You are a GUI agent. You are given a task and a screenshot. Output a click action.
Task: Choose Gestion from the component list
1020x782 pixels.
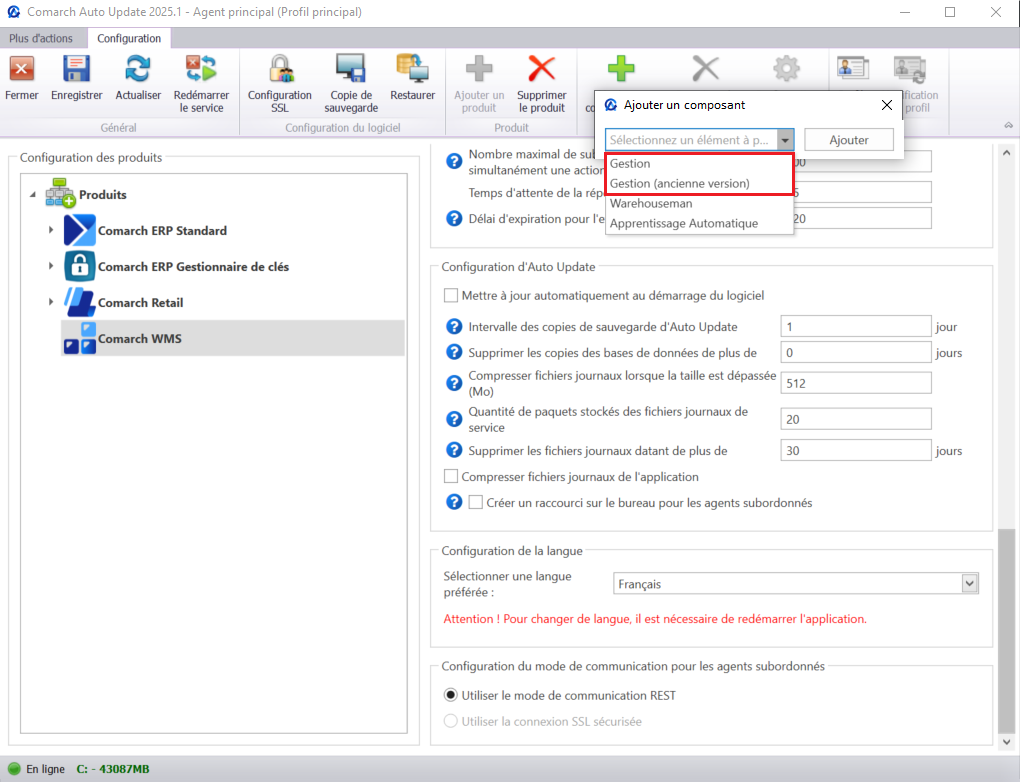click(699, 163)
